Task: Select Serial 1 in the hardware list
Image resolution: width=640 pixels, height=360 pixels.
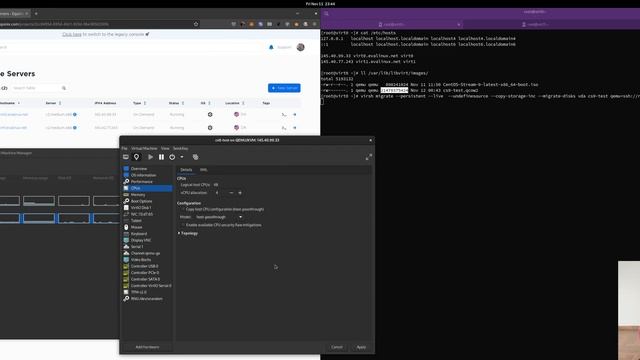Action: [147, 247]
